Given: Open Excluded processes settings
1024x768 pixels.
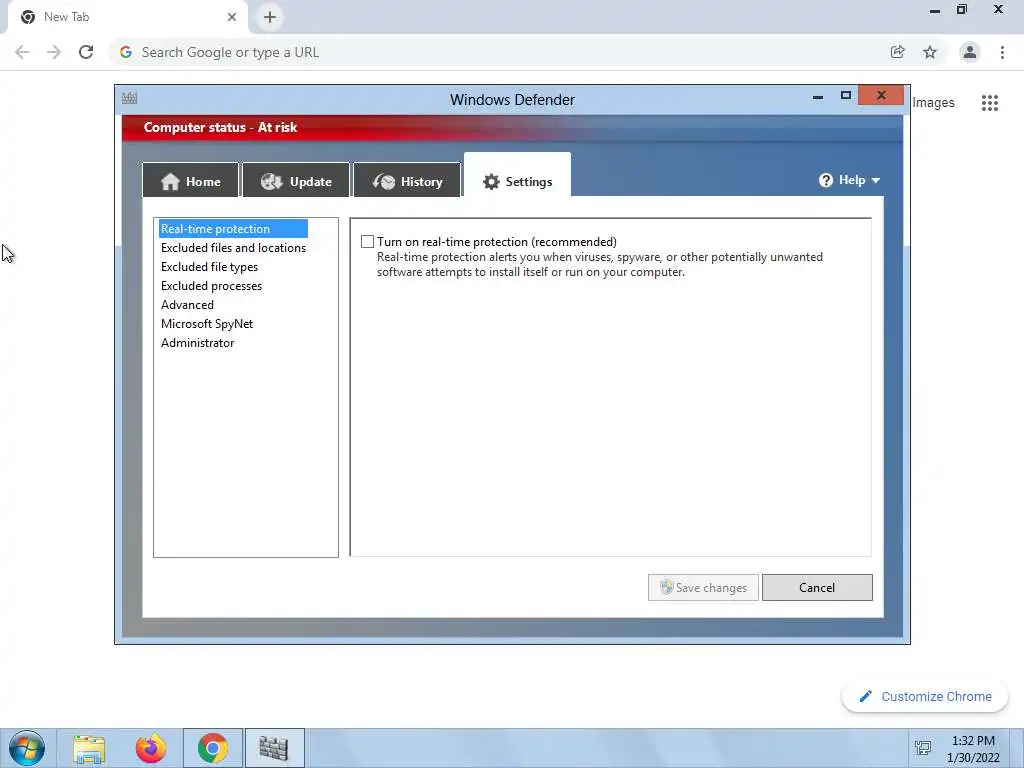Looking at the screenshot, I should (x=211, y=285).
